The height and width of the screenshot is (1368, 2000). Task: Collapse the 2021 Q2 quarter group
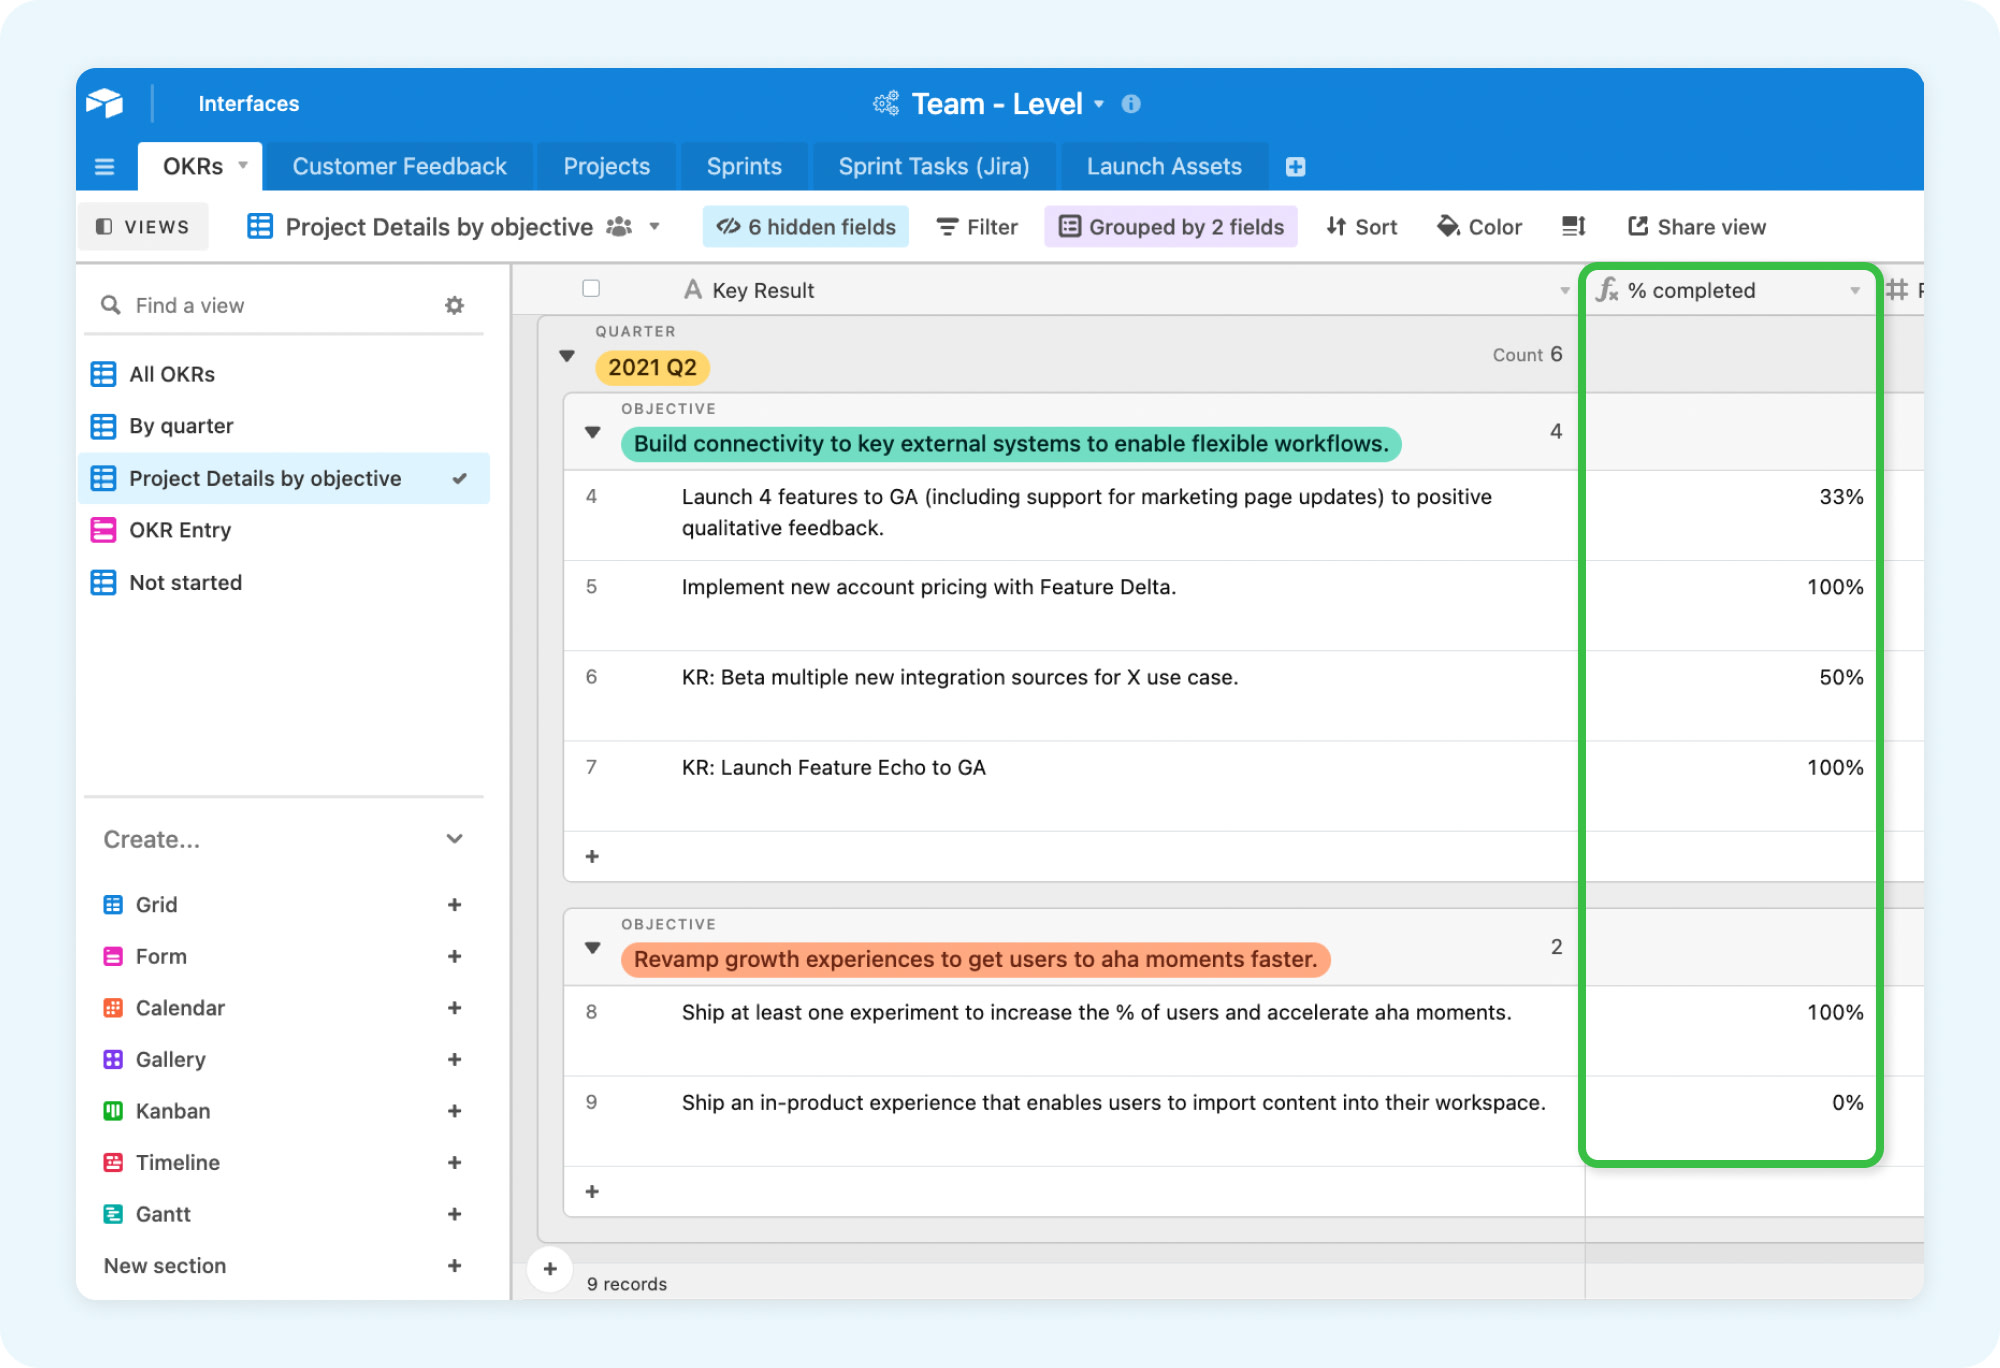coord(567,355)
